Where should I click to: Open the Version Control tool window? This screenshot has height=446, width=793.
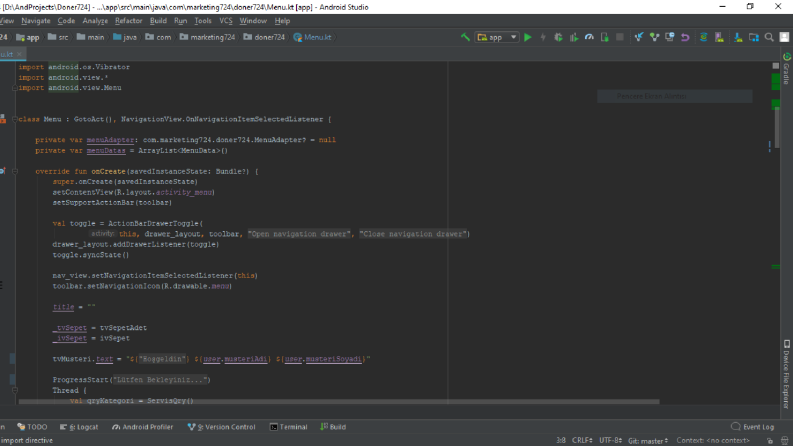(x=222, y=427)
